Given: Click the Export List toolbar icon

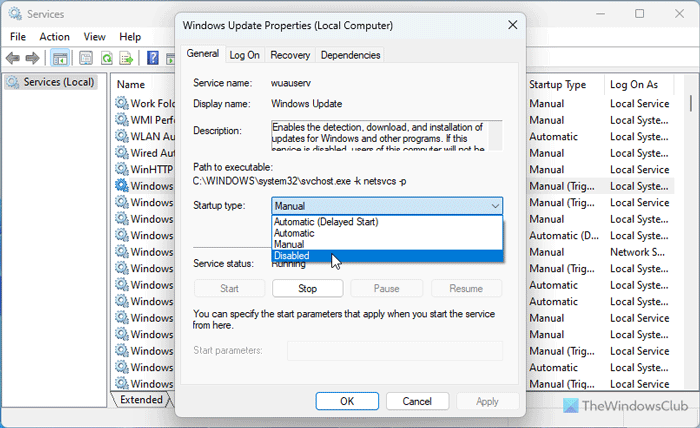Looking at the screenshot, I should (x=127, y=58).
